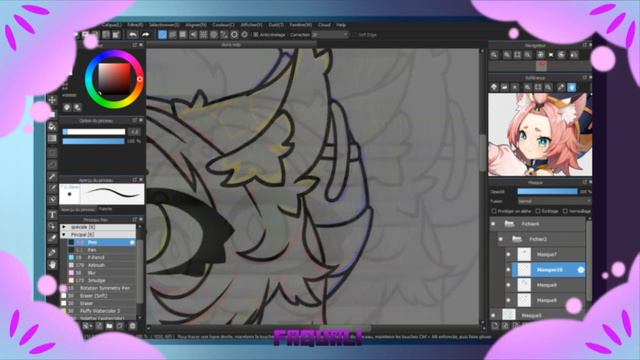Select the Eyedropper tool in left toolbar
This screenshot has height=360, width=640.
pyautogui.click(x=52, y=253)
